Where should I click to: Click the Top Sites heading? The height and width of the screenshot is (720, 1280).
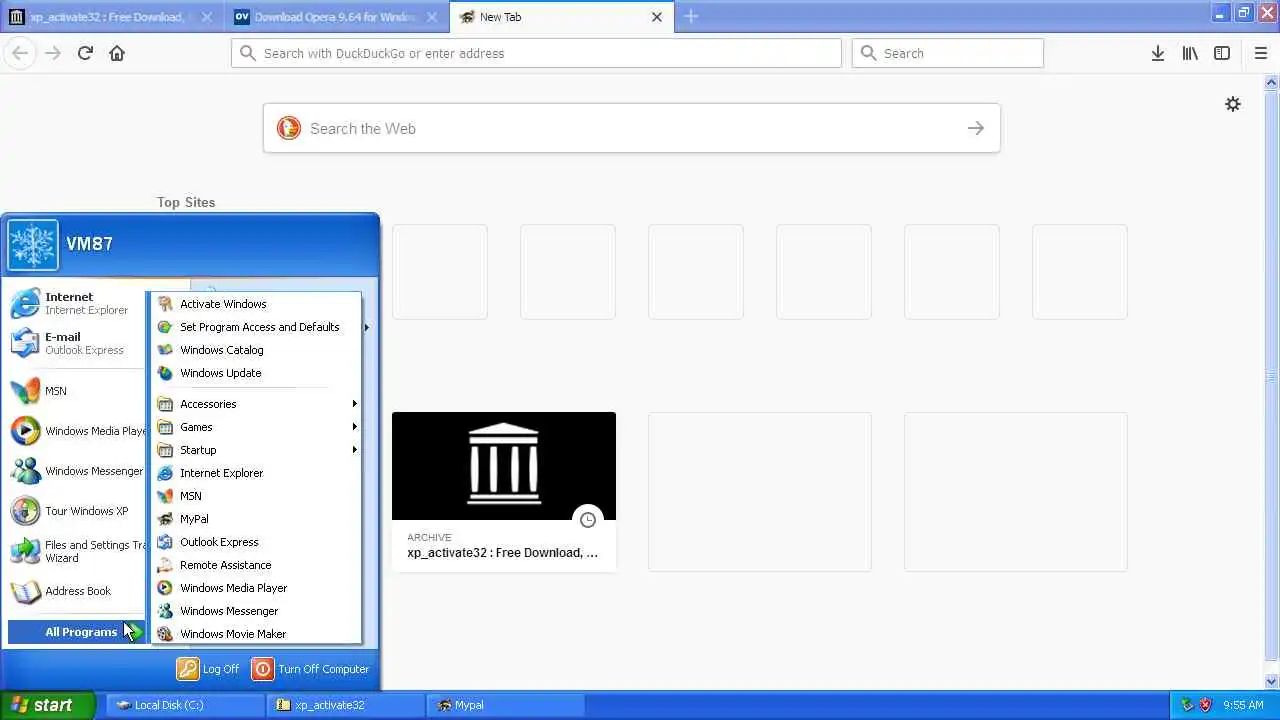pyautogui.click(x=186, y=202)
